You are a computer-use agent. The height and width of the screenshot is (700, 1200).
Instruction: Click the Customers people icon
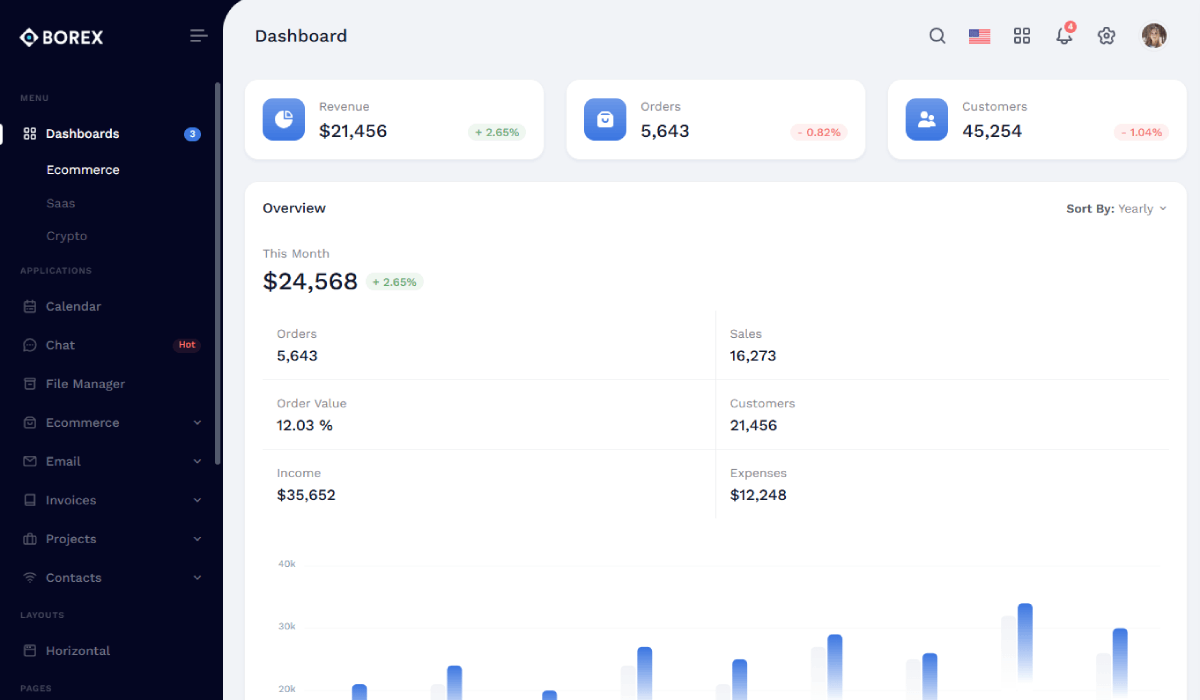[927, 119]
